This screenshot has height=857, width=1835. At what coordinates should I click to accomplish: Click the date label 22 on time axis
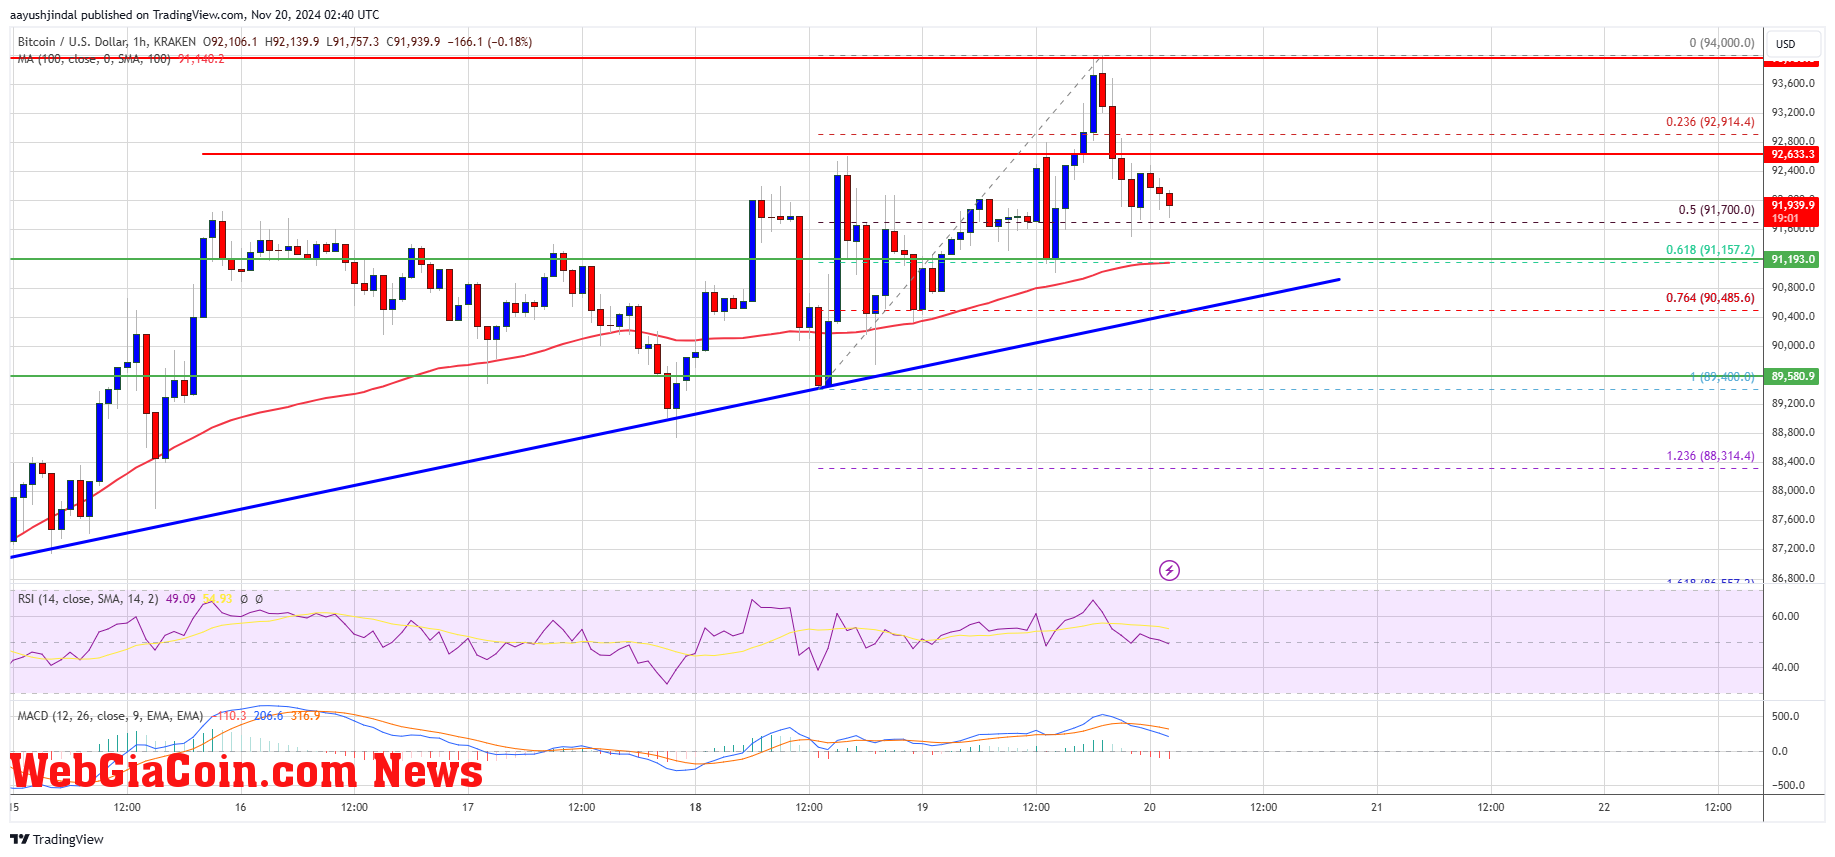(x=1604, y=807)
